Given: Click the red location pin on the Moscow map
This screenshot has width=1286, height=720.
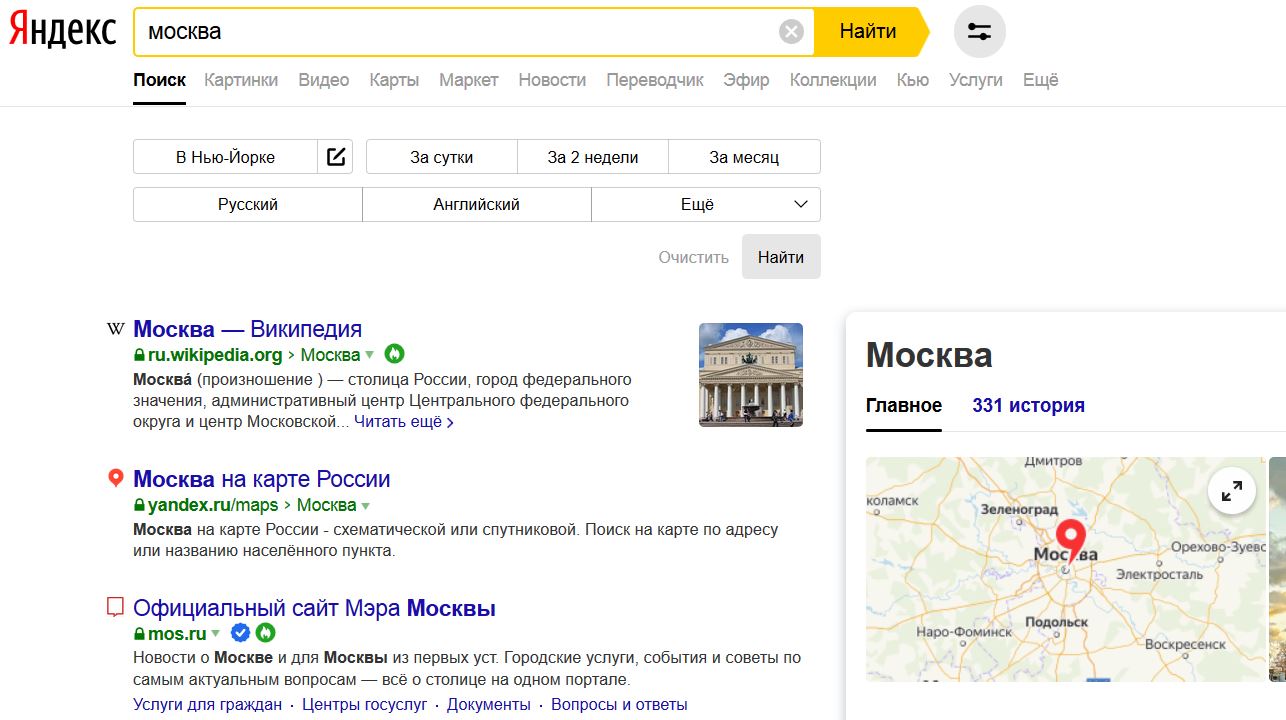Looking at the screenshot, I should click(1071, 543).
